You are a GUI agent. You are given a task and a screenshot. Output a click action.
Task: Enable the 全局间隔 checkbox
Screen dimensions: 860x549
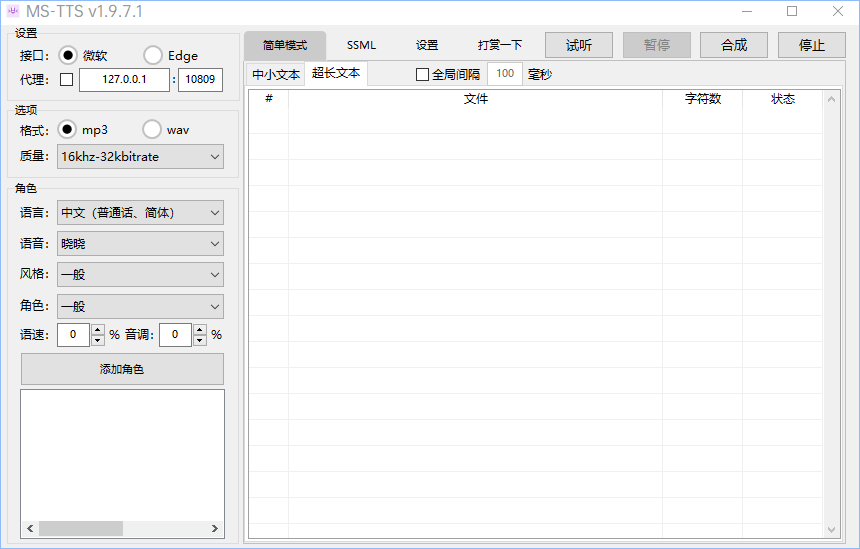tap(422, 75)
